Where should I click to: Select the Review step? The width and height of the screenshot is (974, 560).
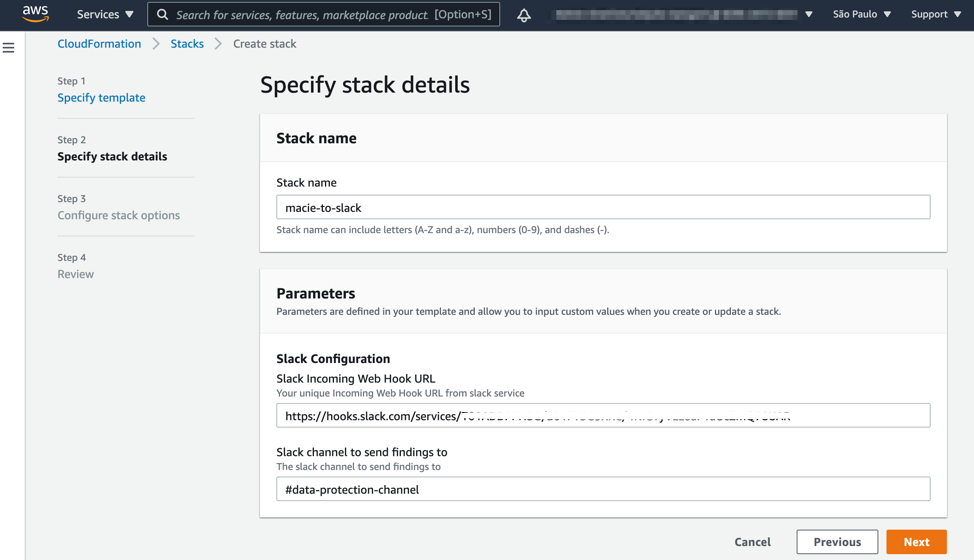tap(76, 274)
